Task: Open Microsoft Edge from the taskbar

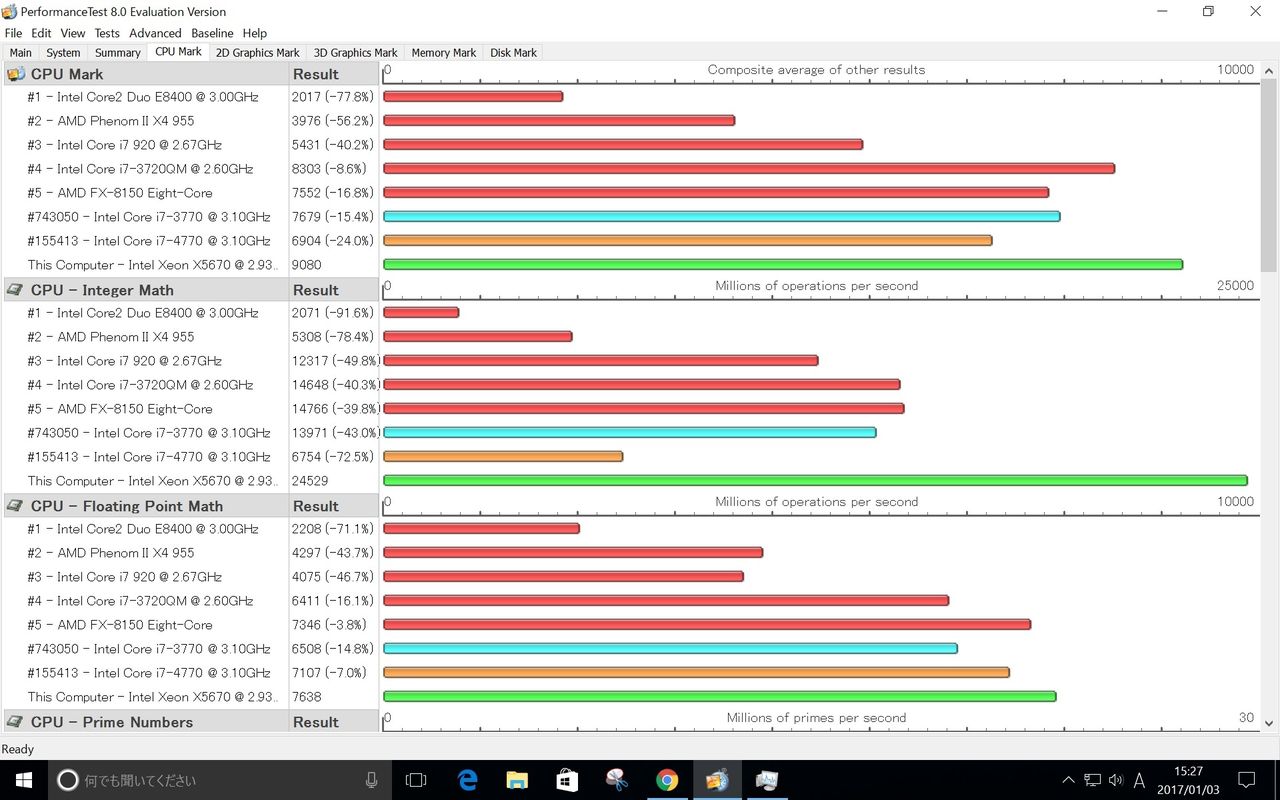Action: [466, 780]
